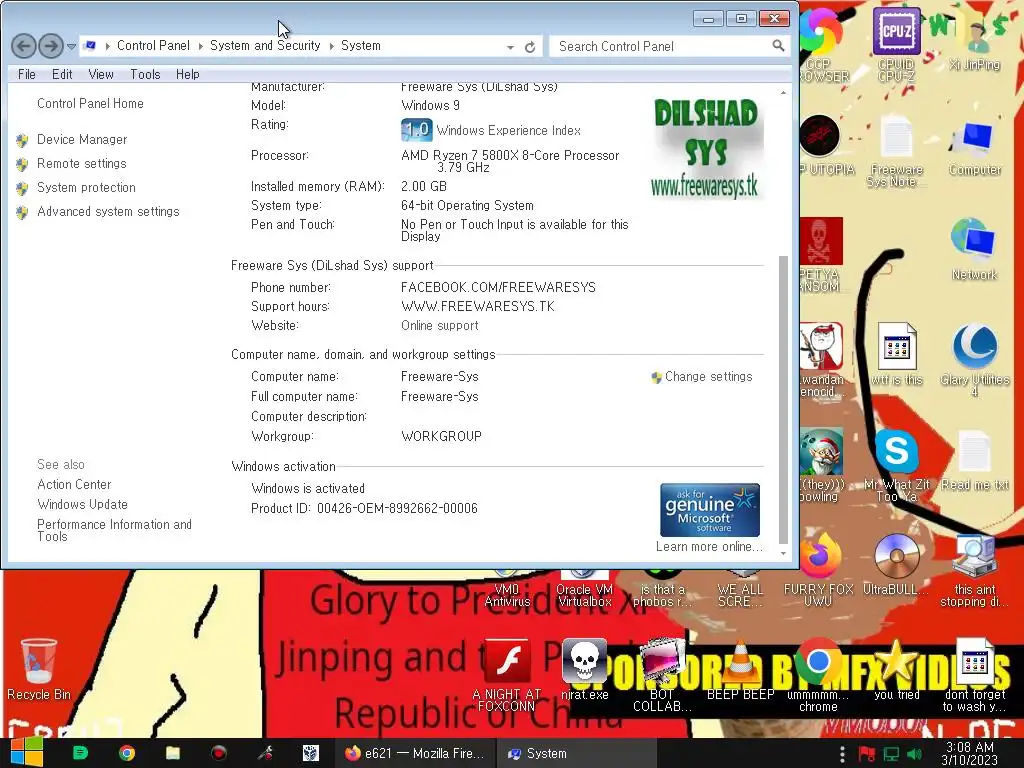Open the Online support website link
Image resolution: width=1024 pixels, height=768 pixels.
pyautogui.click(x=440, y=325)
